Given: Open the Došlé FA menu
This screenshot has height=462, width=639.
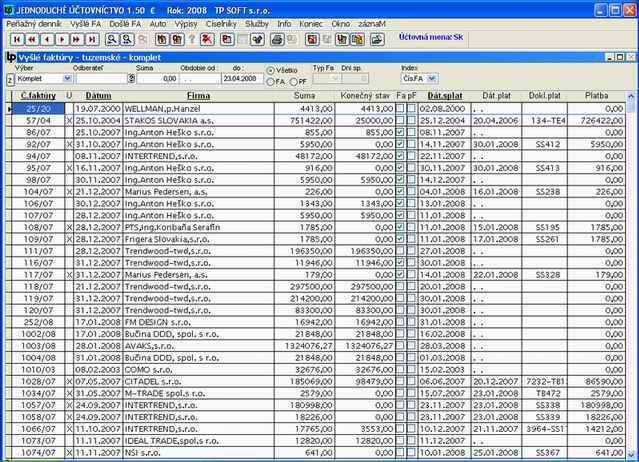Looking at the screenshot, I should [125, 24].
